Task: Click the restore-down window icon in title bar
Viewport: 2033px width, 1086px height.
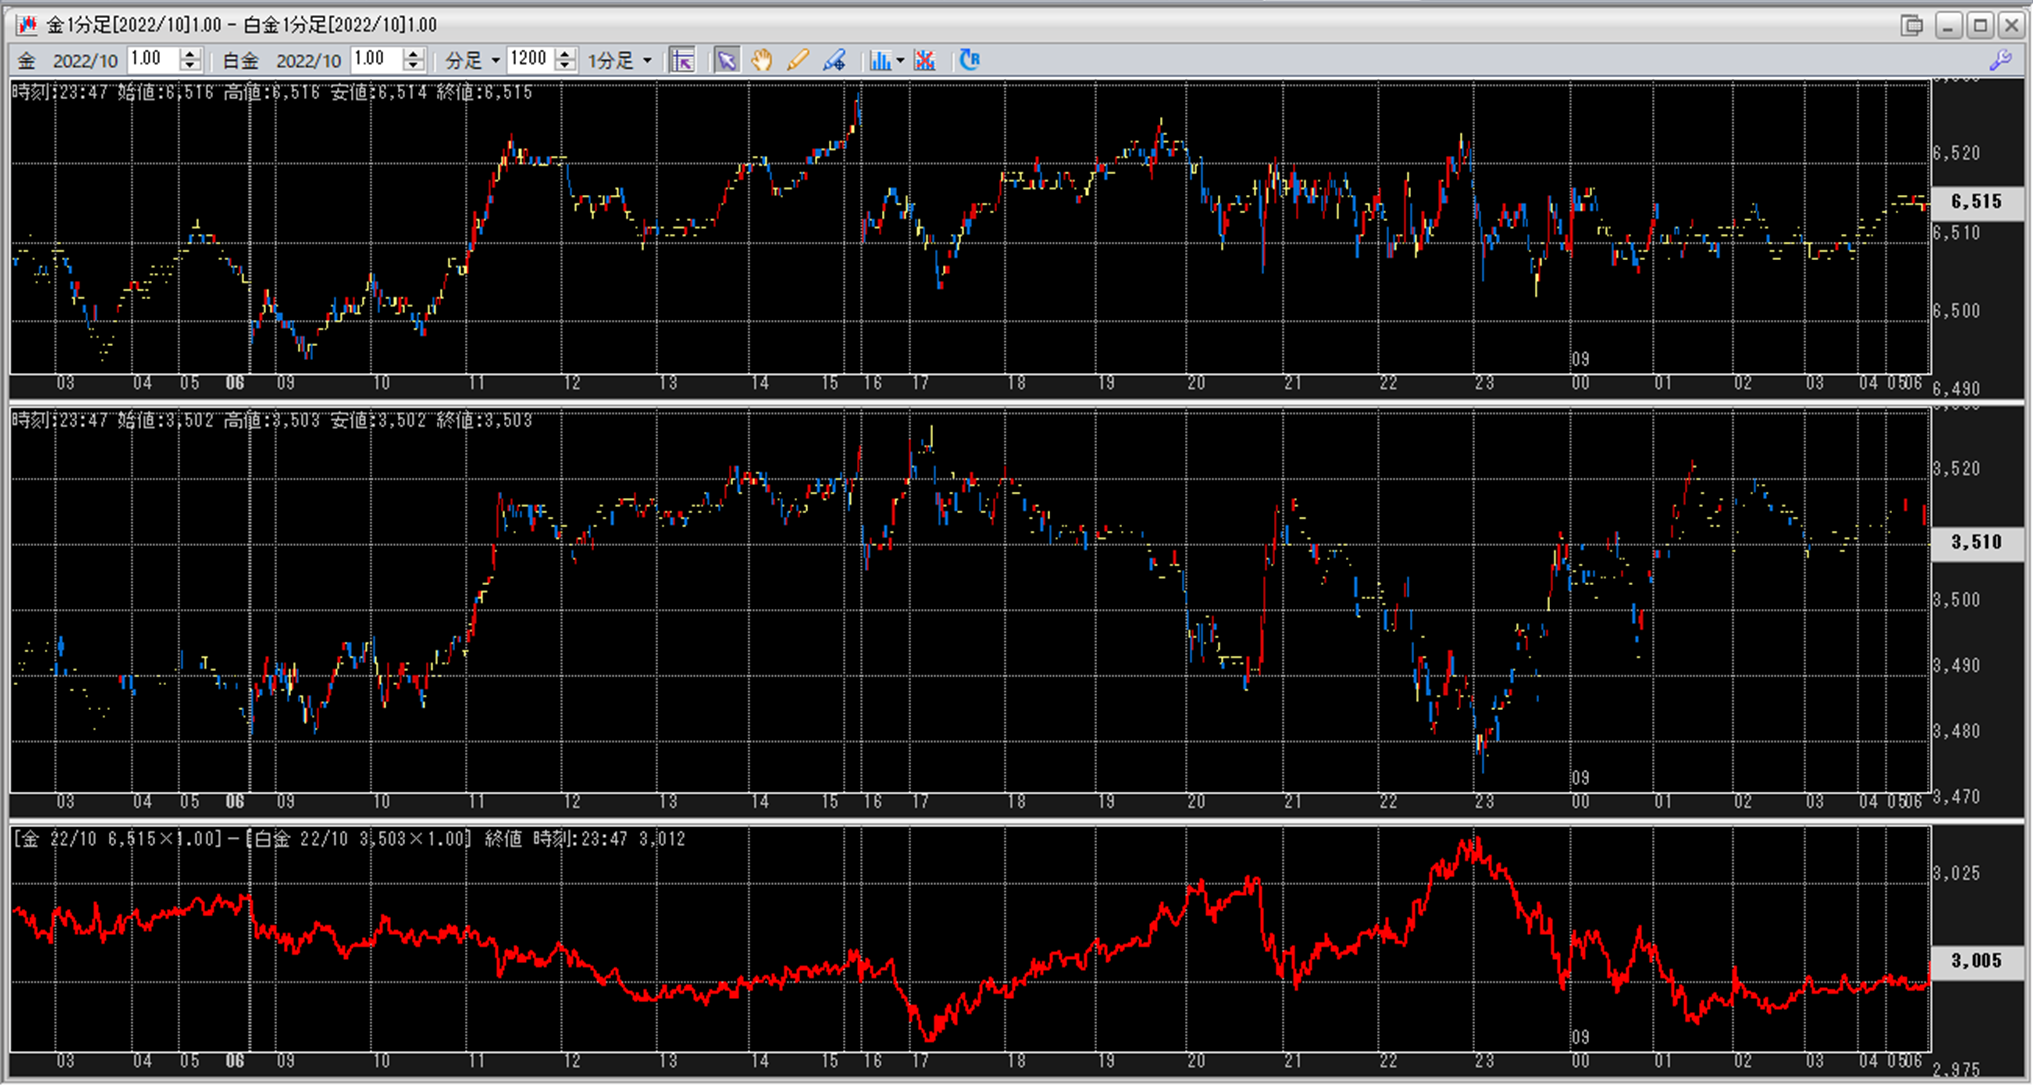Action: (1911, 24)
